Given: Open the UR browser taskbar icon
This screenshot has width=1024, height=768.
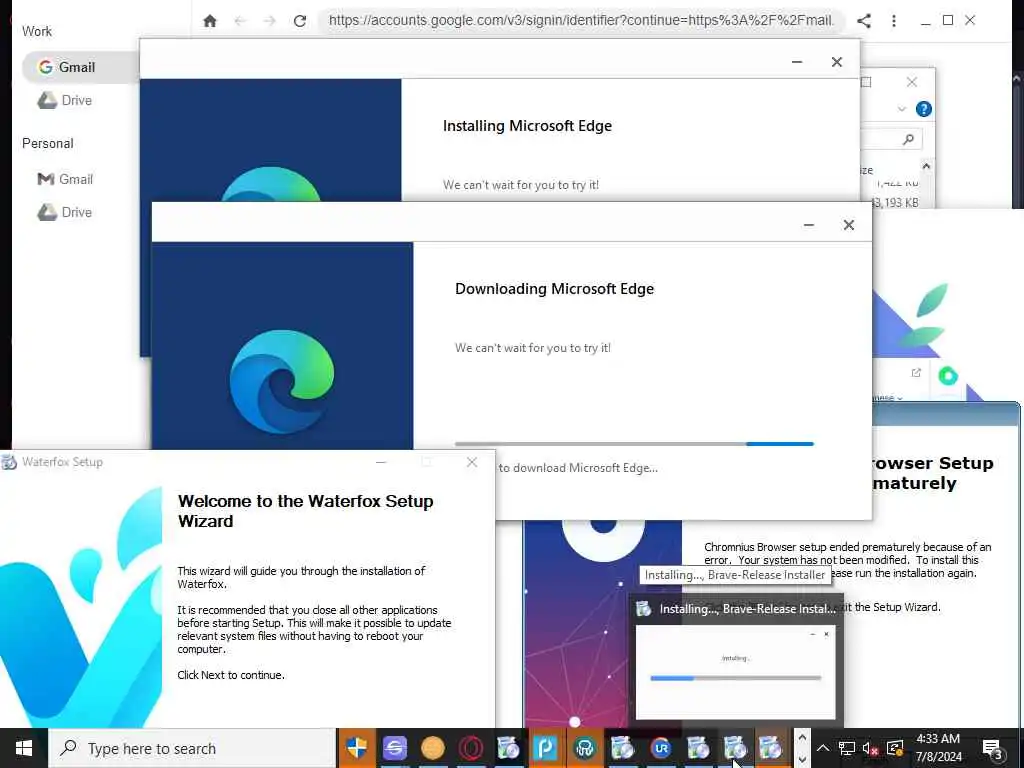Looking at the screenshot, I should coord(660,748).
